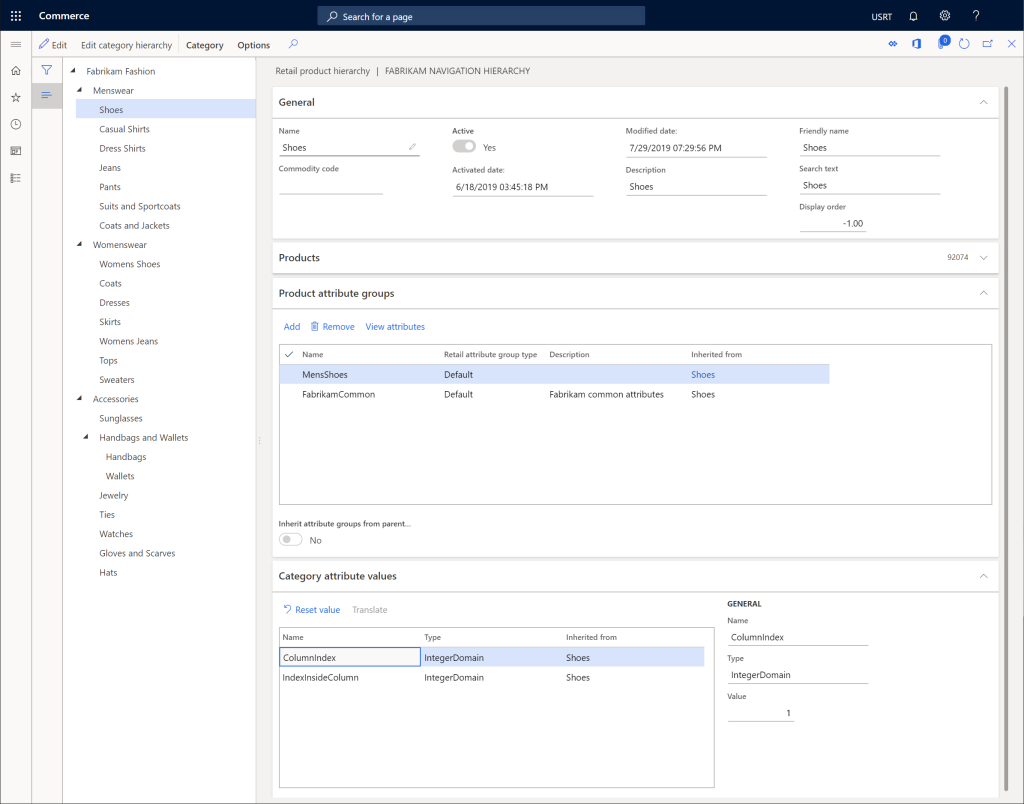Select Dress Shirts category
Image resolution: width=1024 pixels, height=804 pixels.
click(x=122, y=148)
